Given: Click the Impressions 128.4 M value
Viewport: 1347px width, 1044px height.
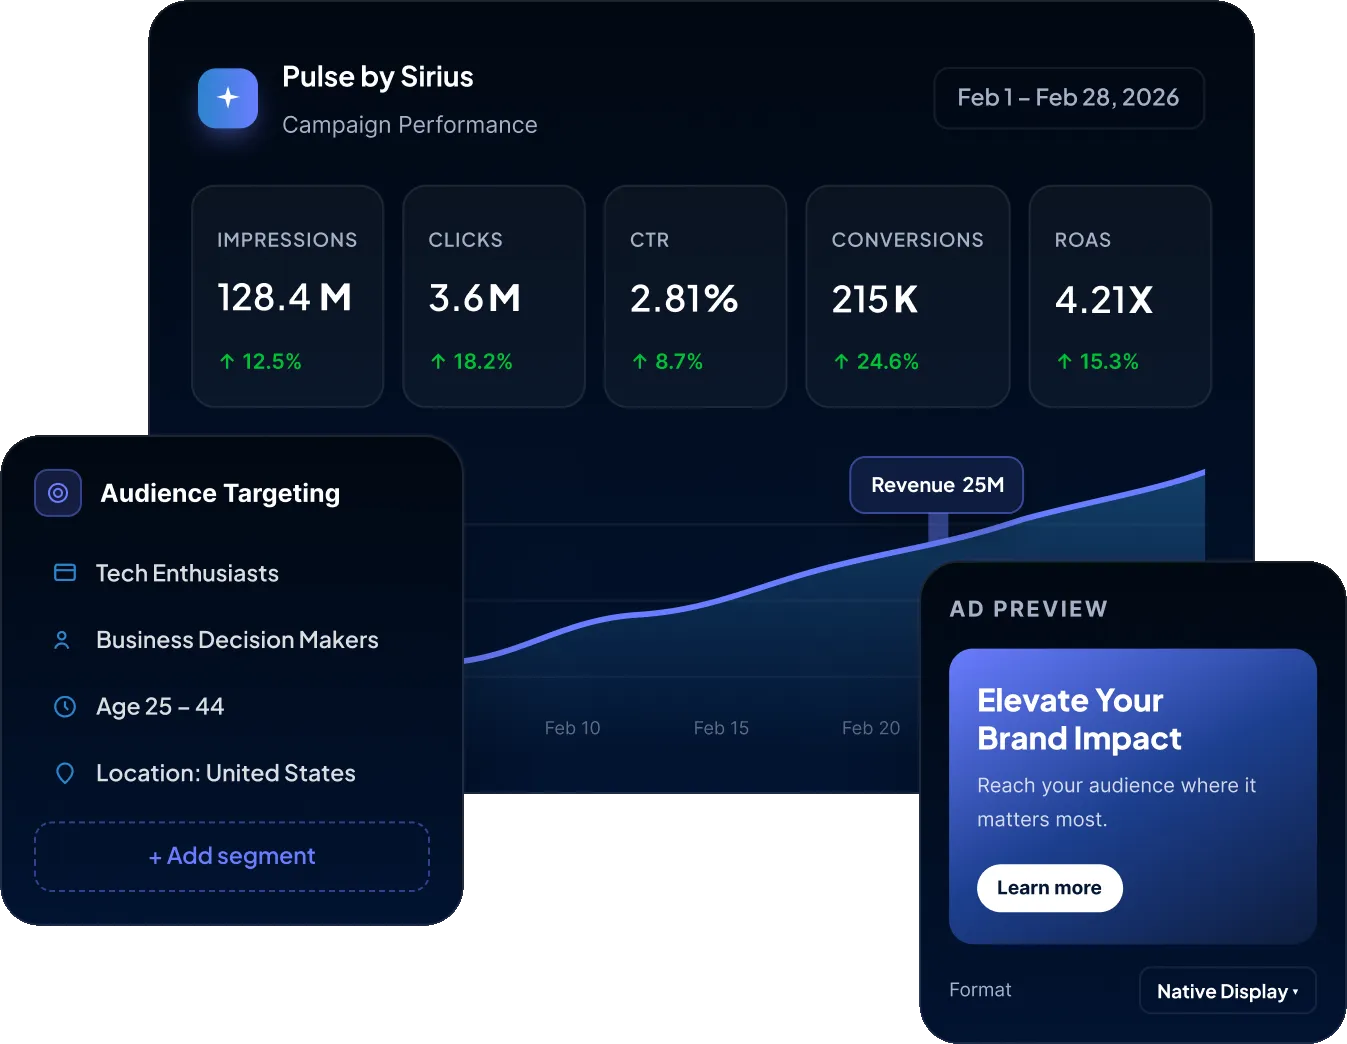Looking at the screenshot, I should [x=285, y=298].
